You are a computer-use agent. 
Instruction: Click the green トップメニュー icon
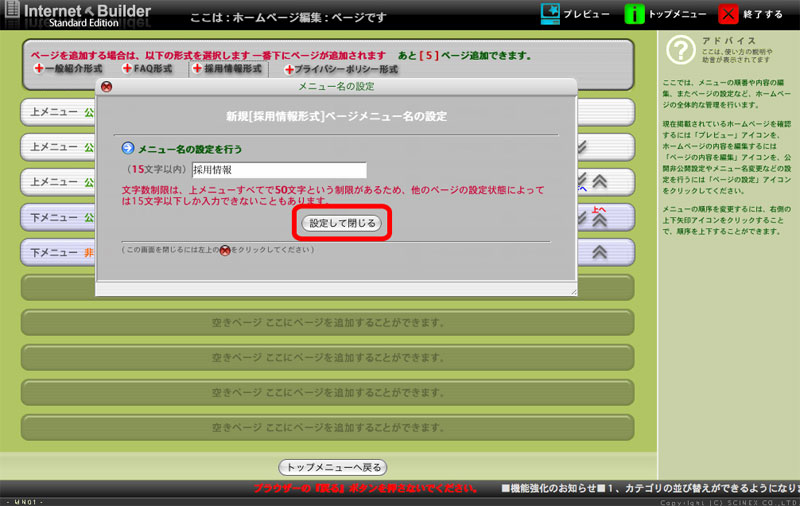(634, 14)
